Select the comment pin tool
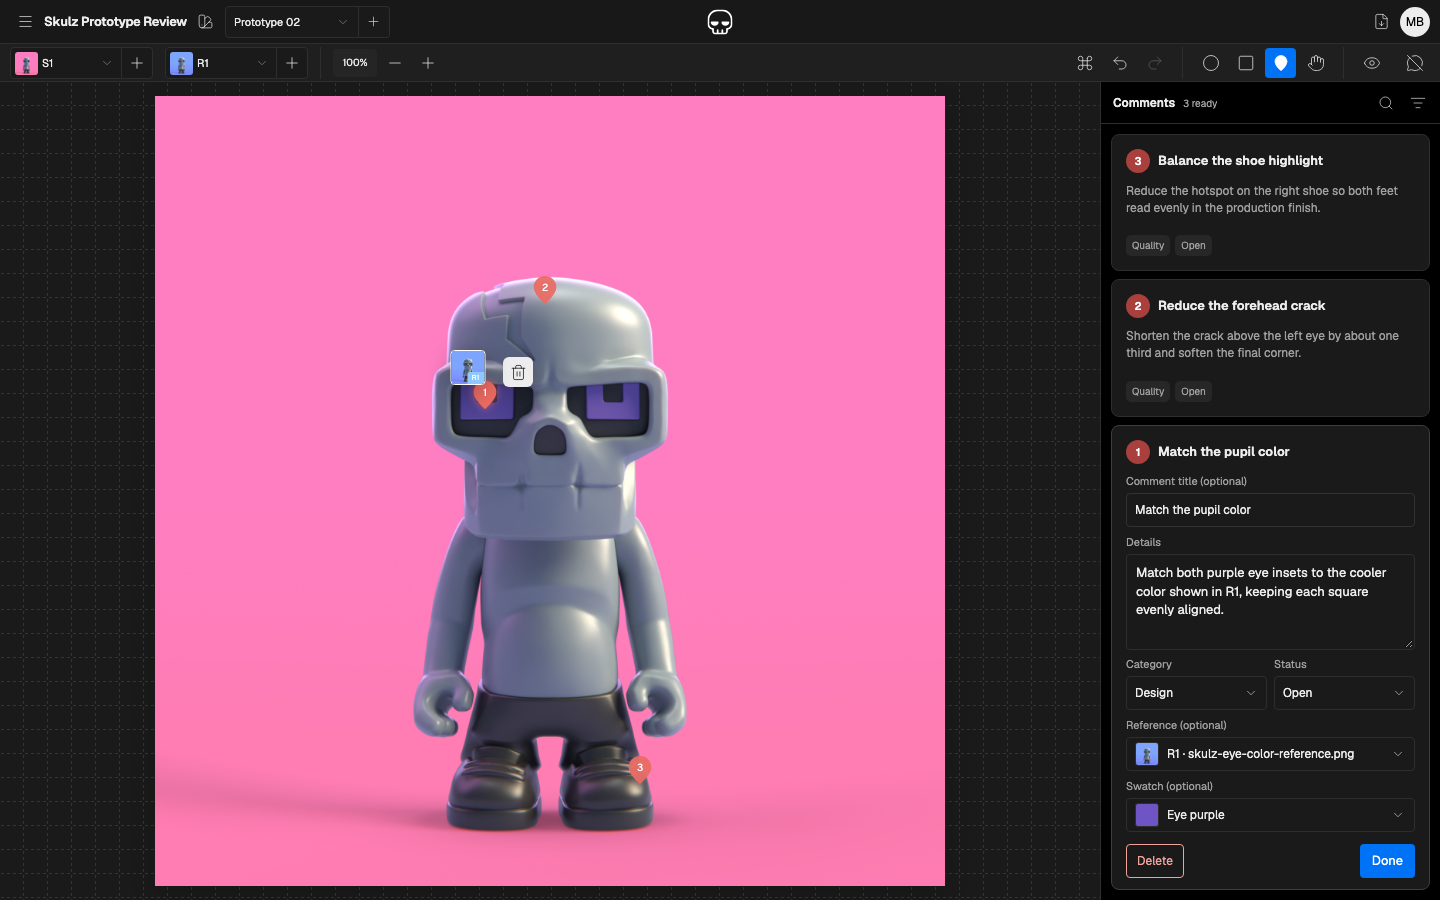This screenshot has height=900, width=1440. 1281,63
